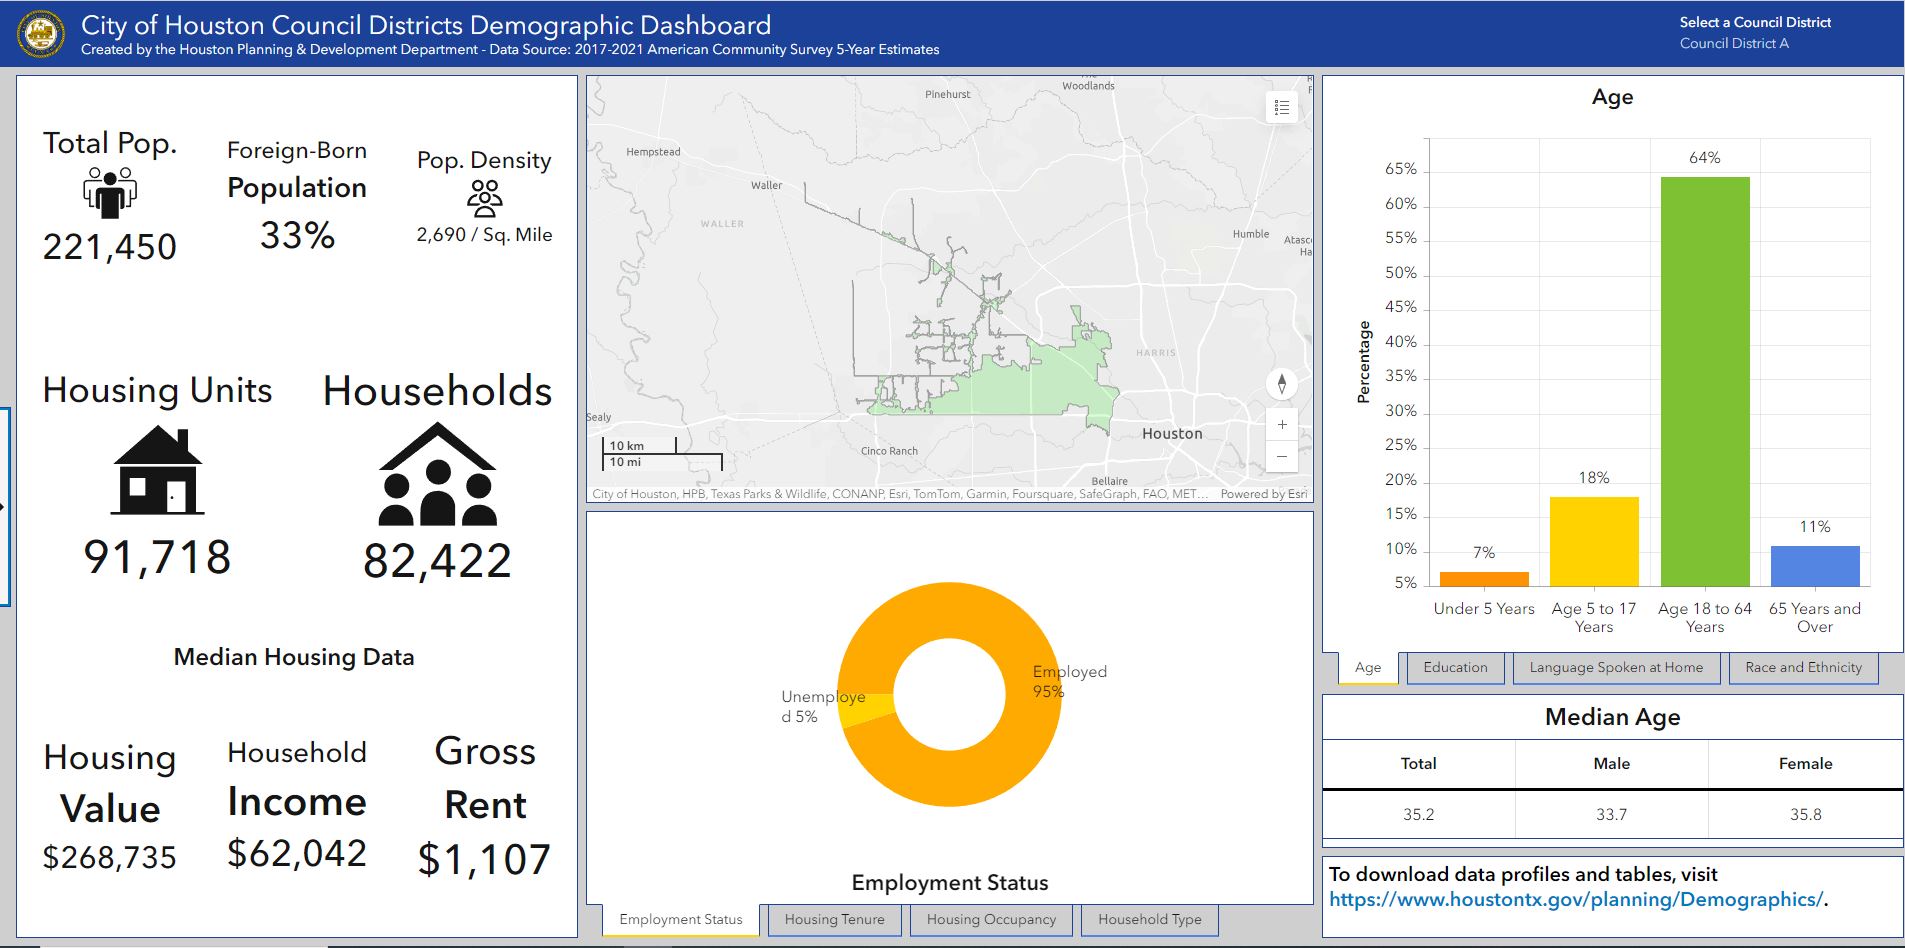Switch to the Education tab

point(1454,667)
